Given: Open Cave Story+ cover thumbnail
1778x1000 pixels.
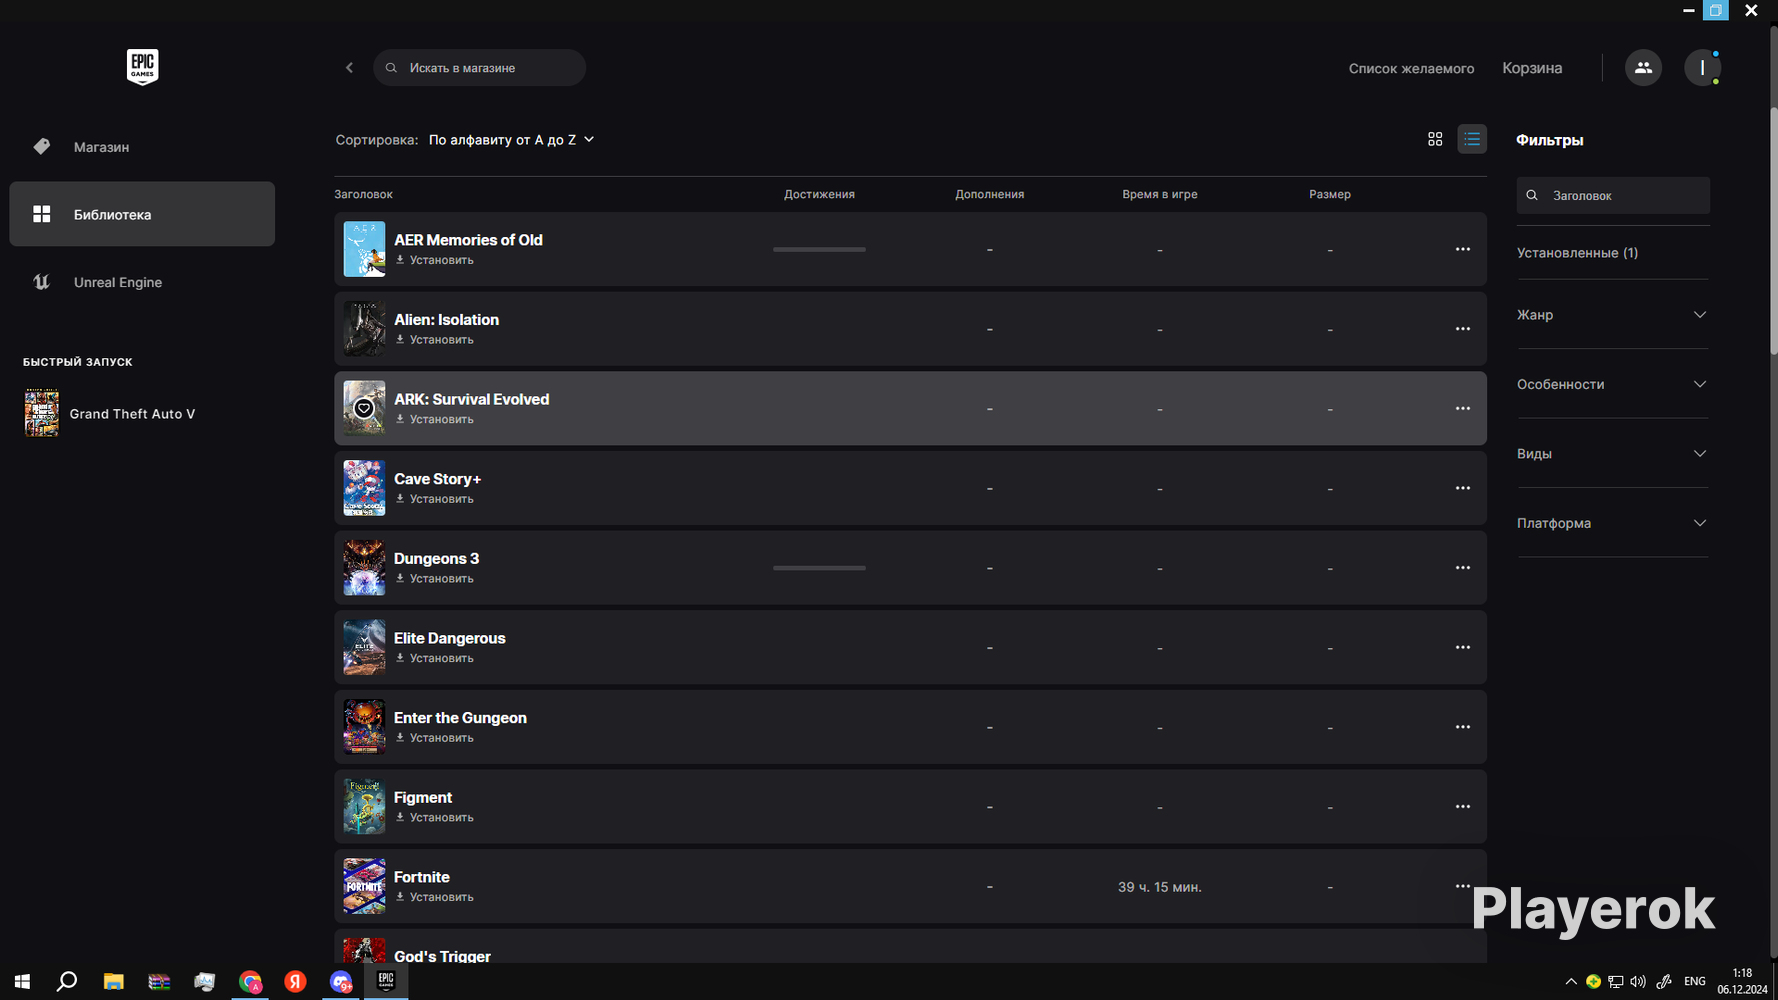Looking at the screenshot, I should coord(364,488).
